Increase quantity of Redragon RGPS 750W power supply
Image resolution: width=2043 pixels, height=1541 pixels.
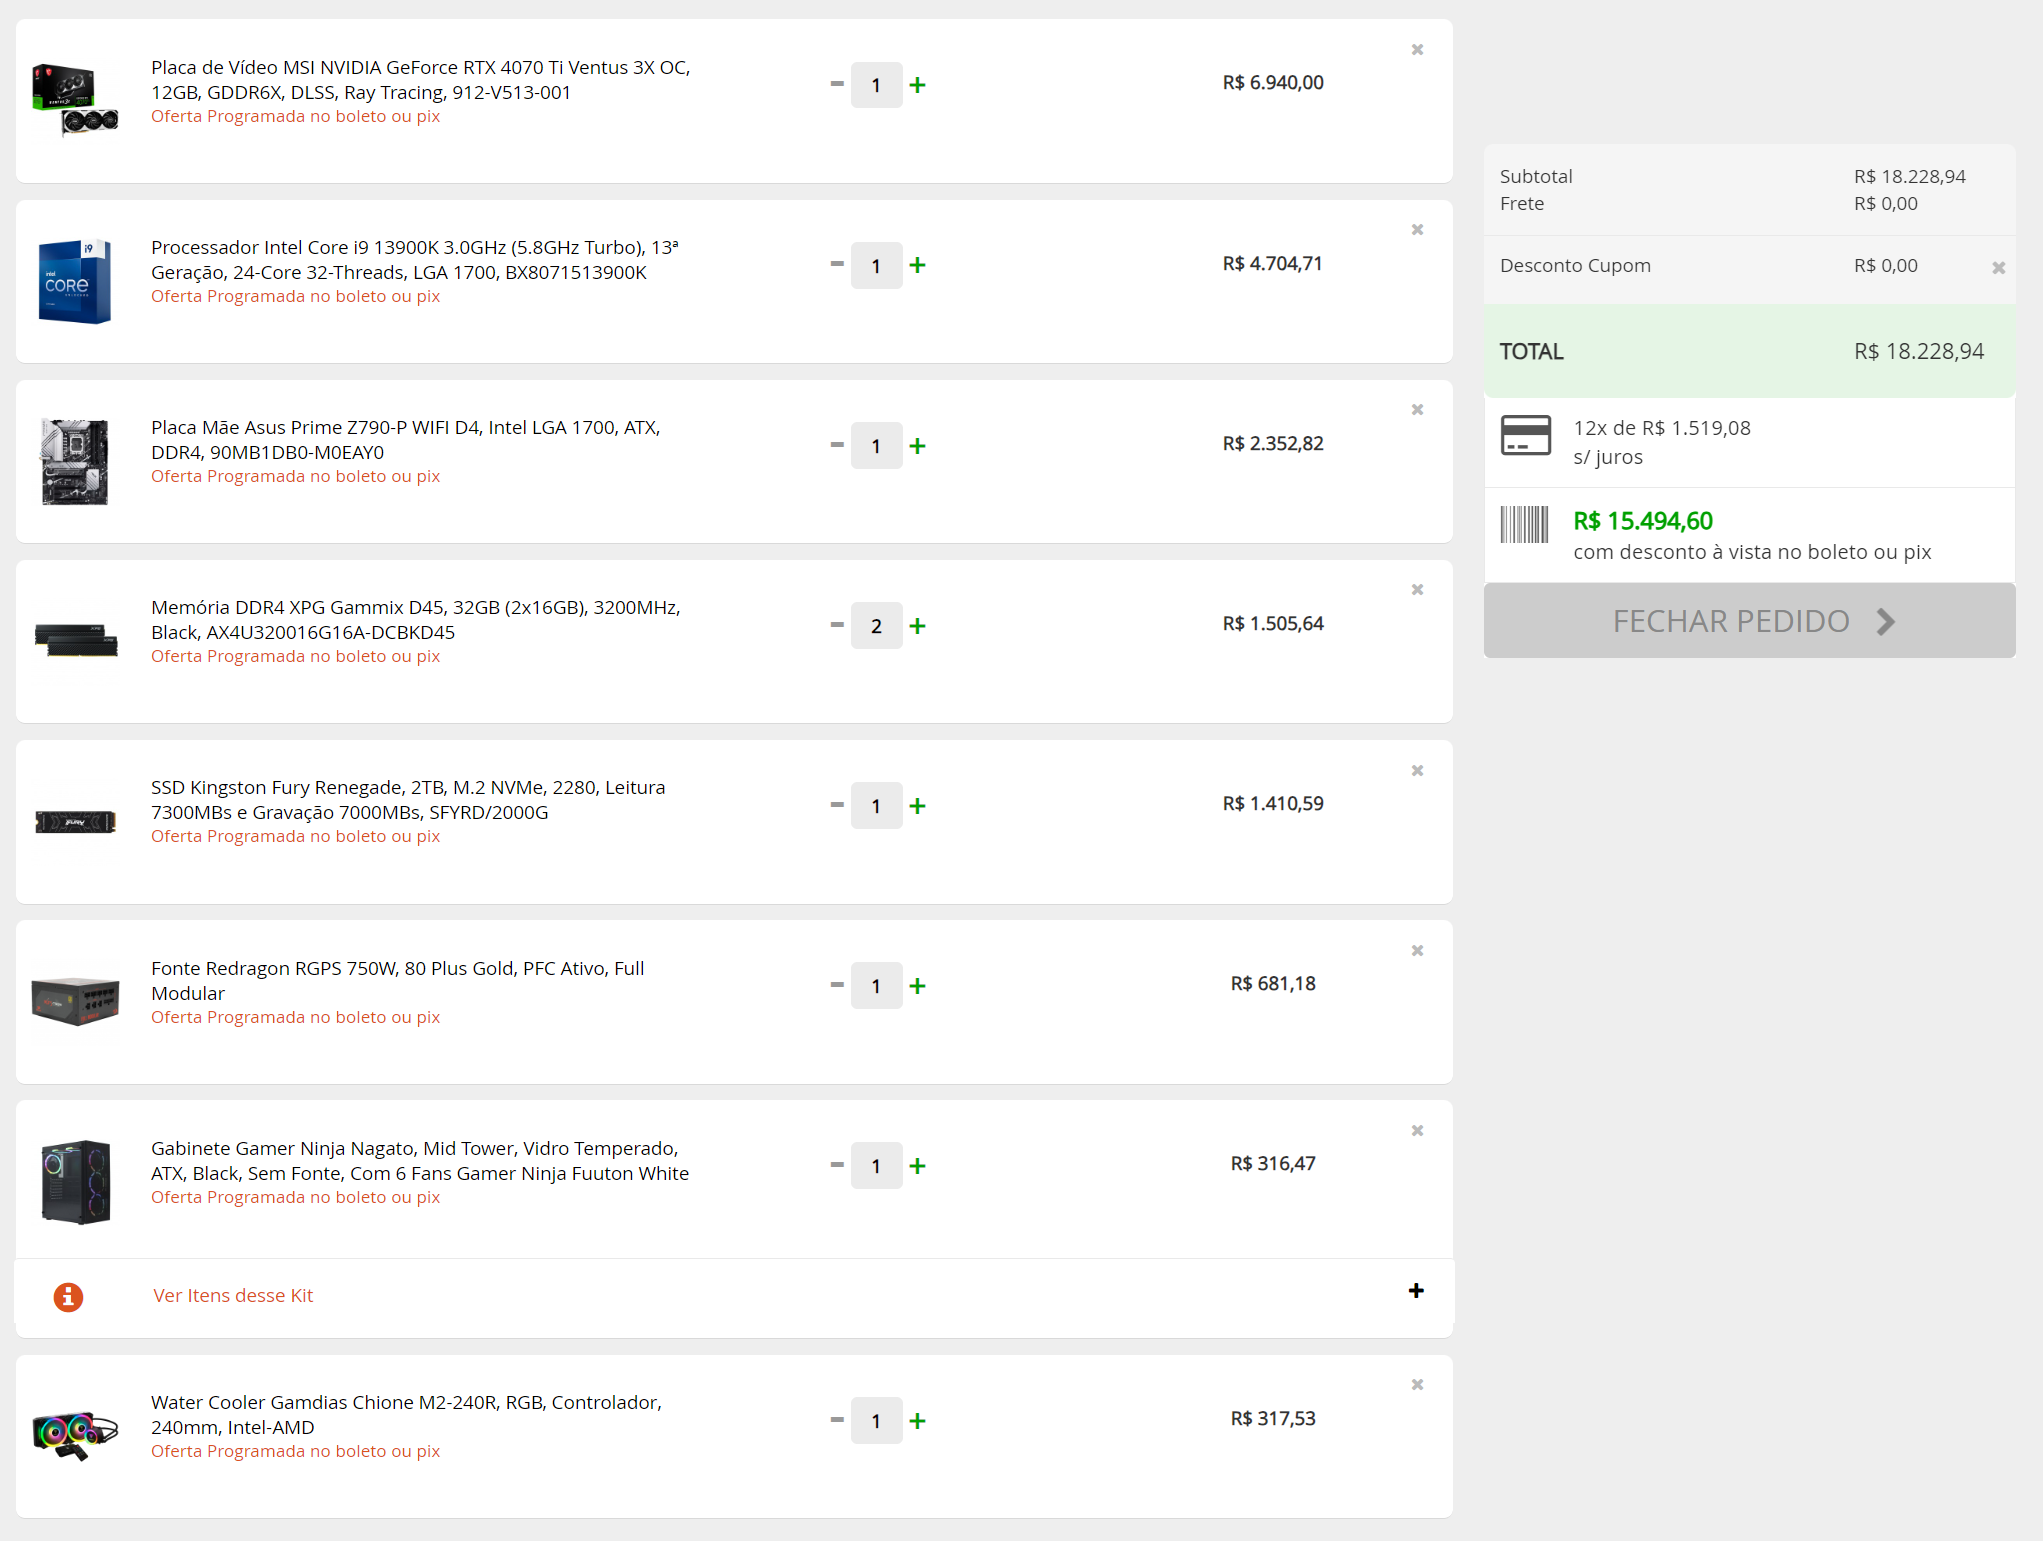pyautogui.click(x=917, y=985)
